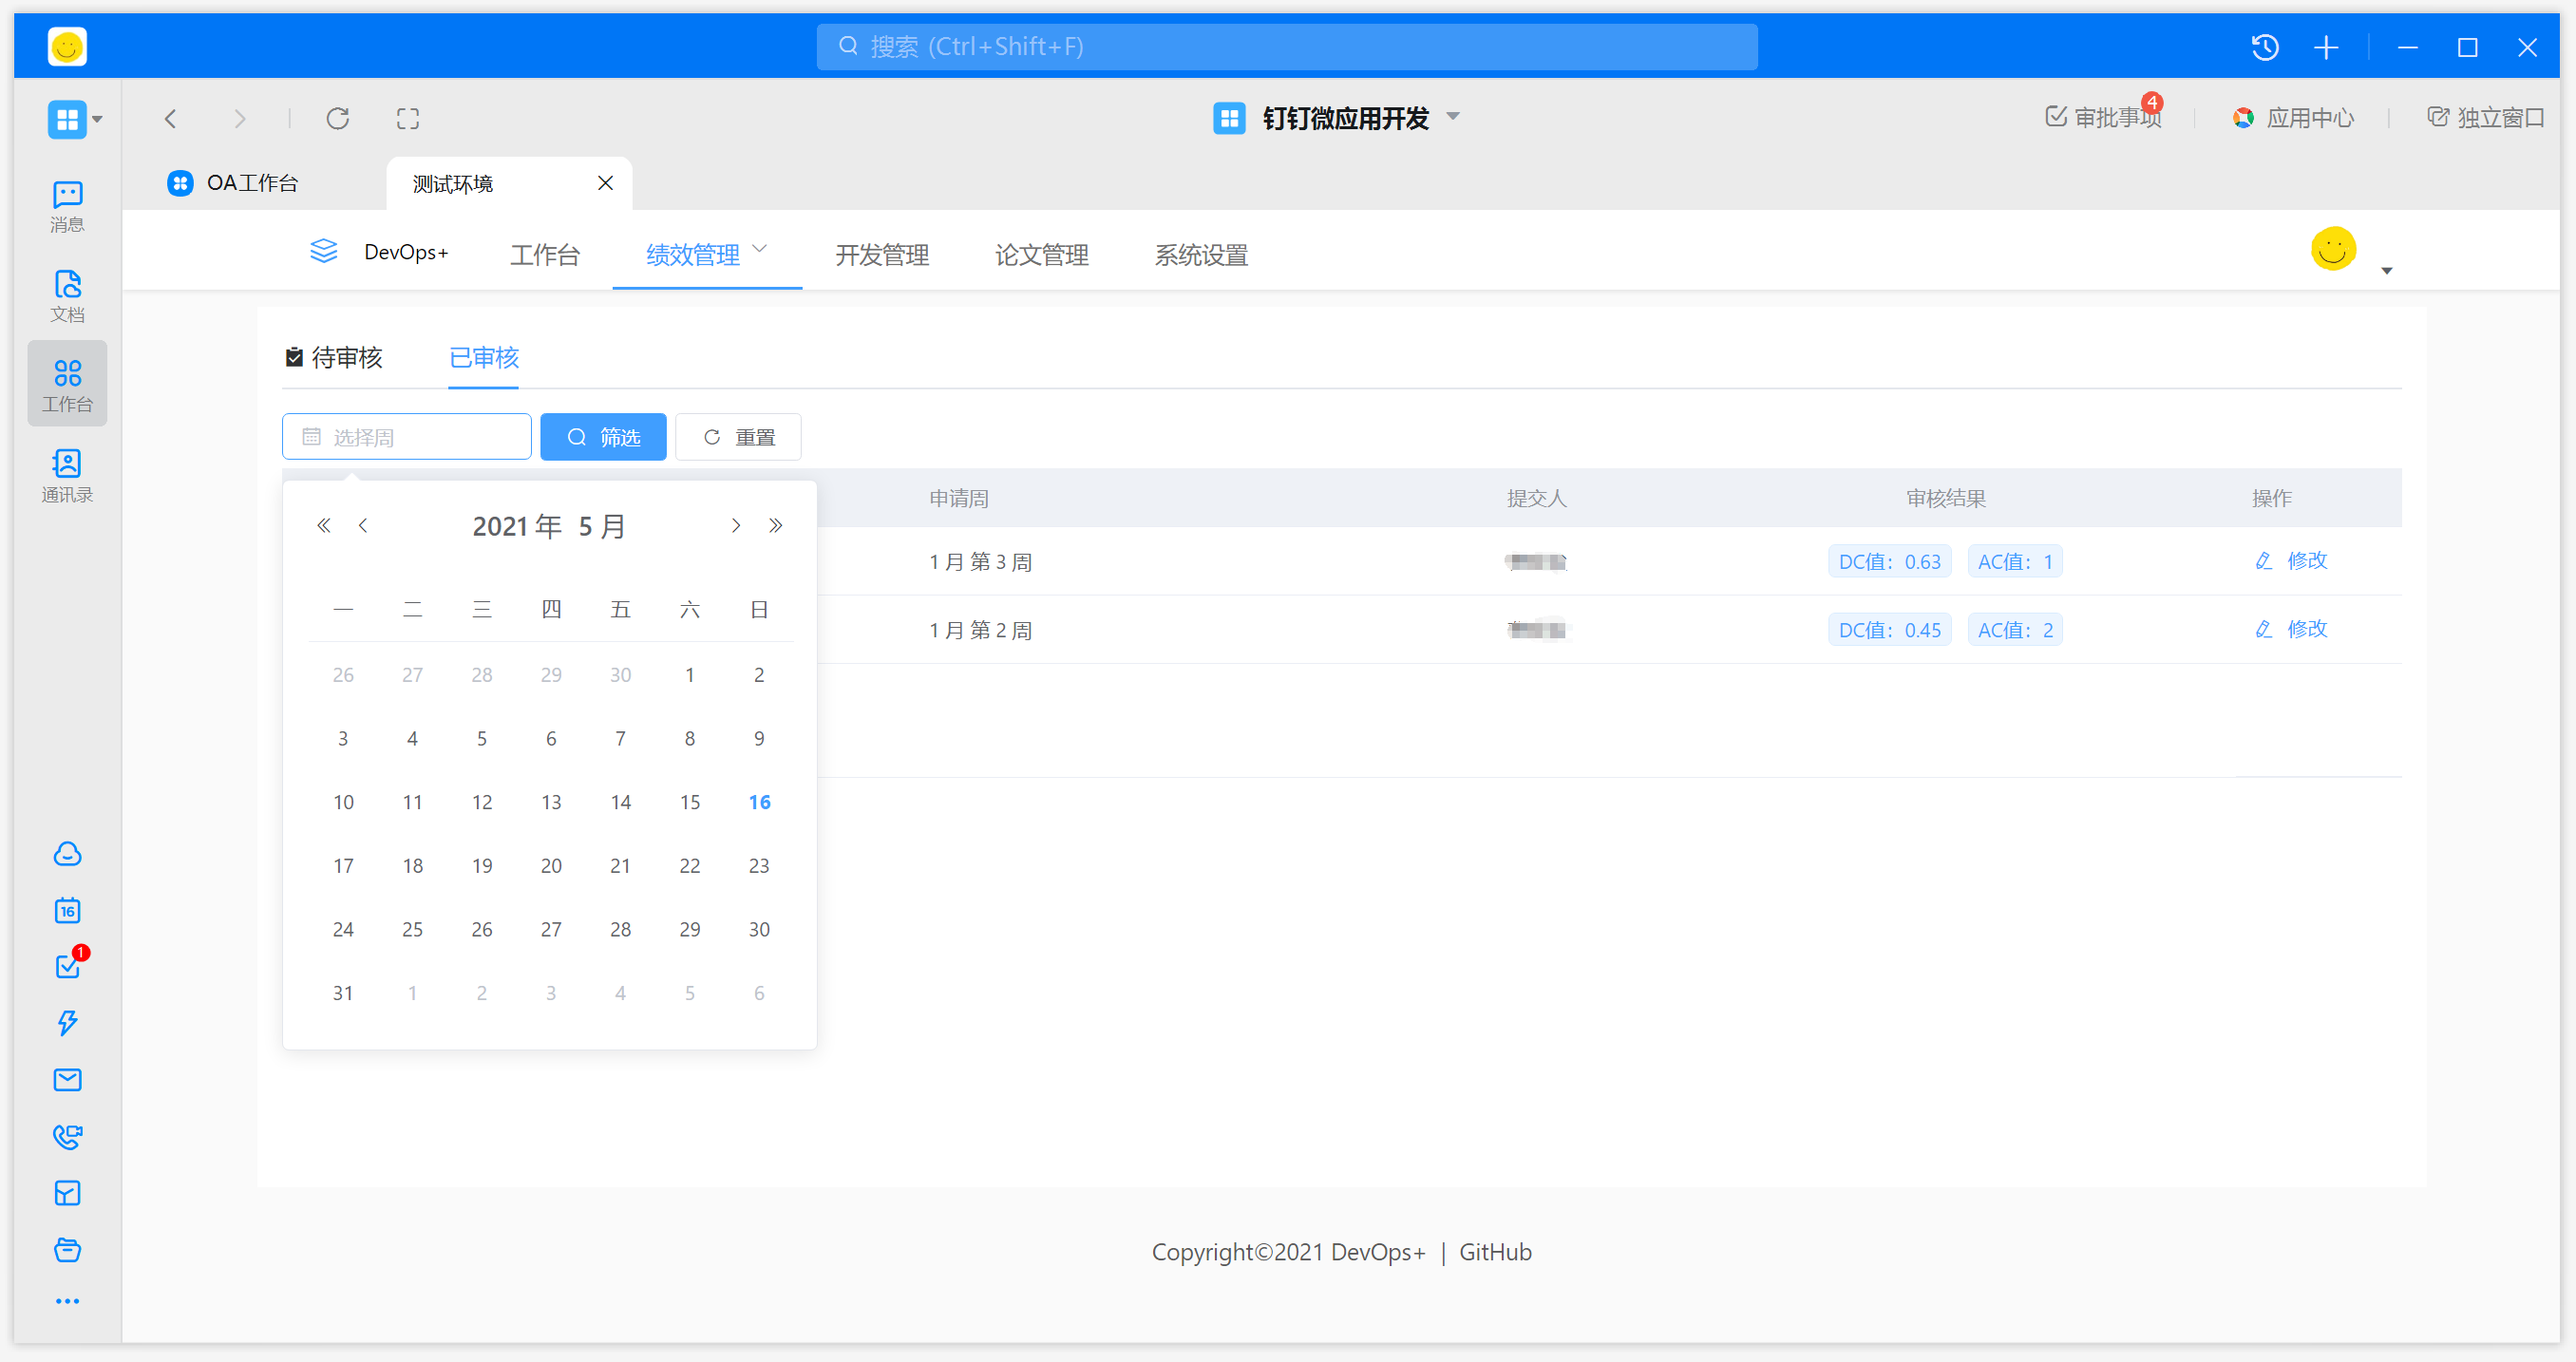Switch to the 待审核 tab
Image resolution: width=2576 pixels, height=1362 pixels.
(x=334, y=357)
